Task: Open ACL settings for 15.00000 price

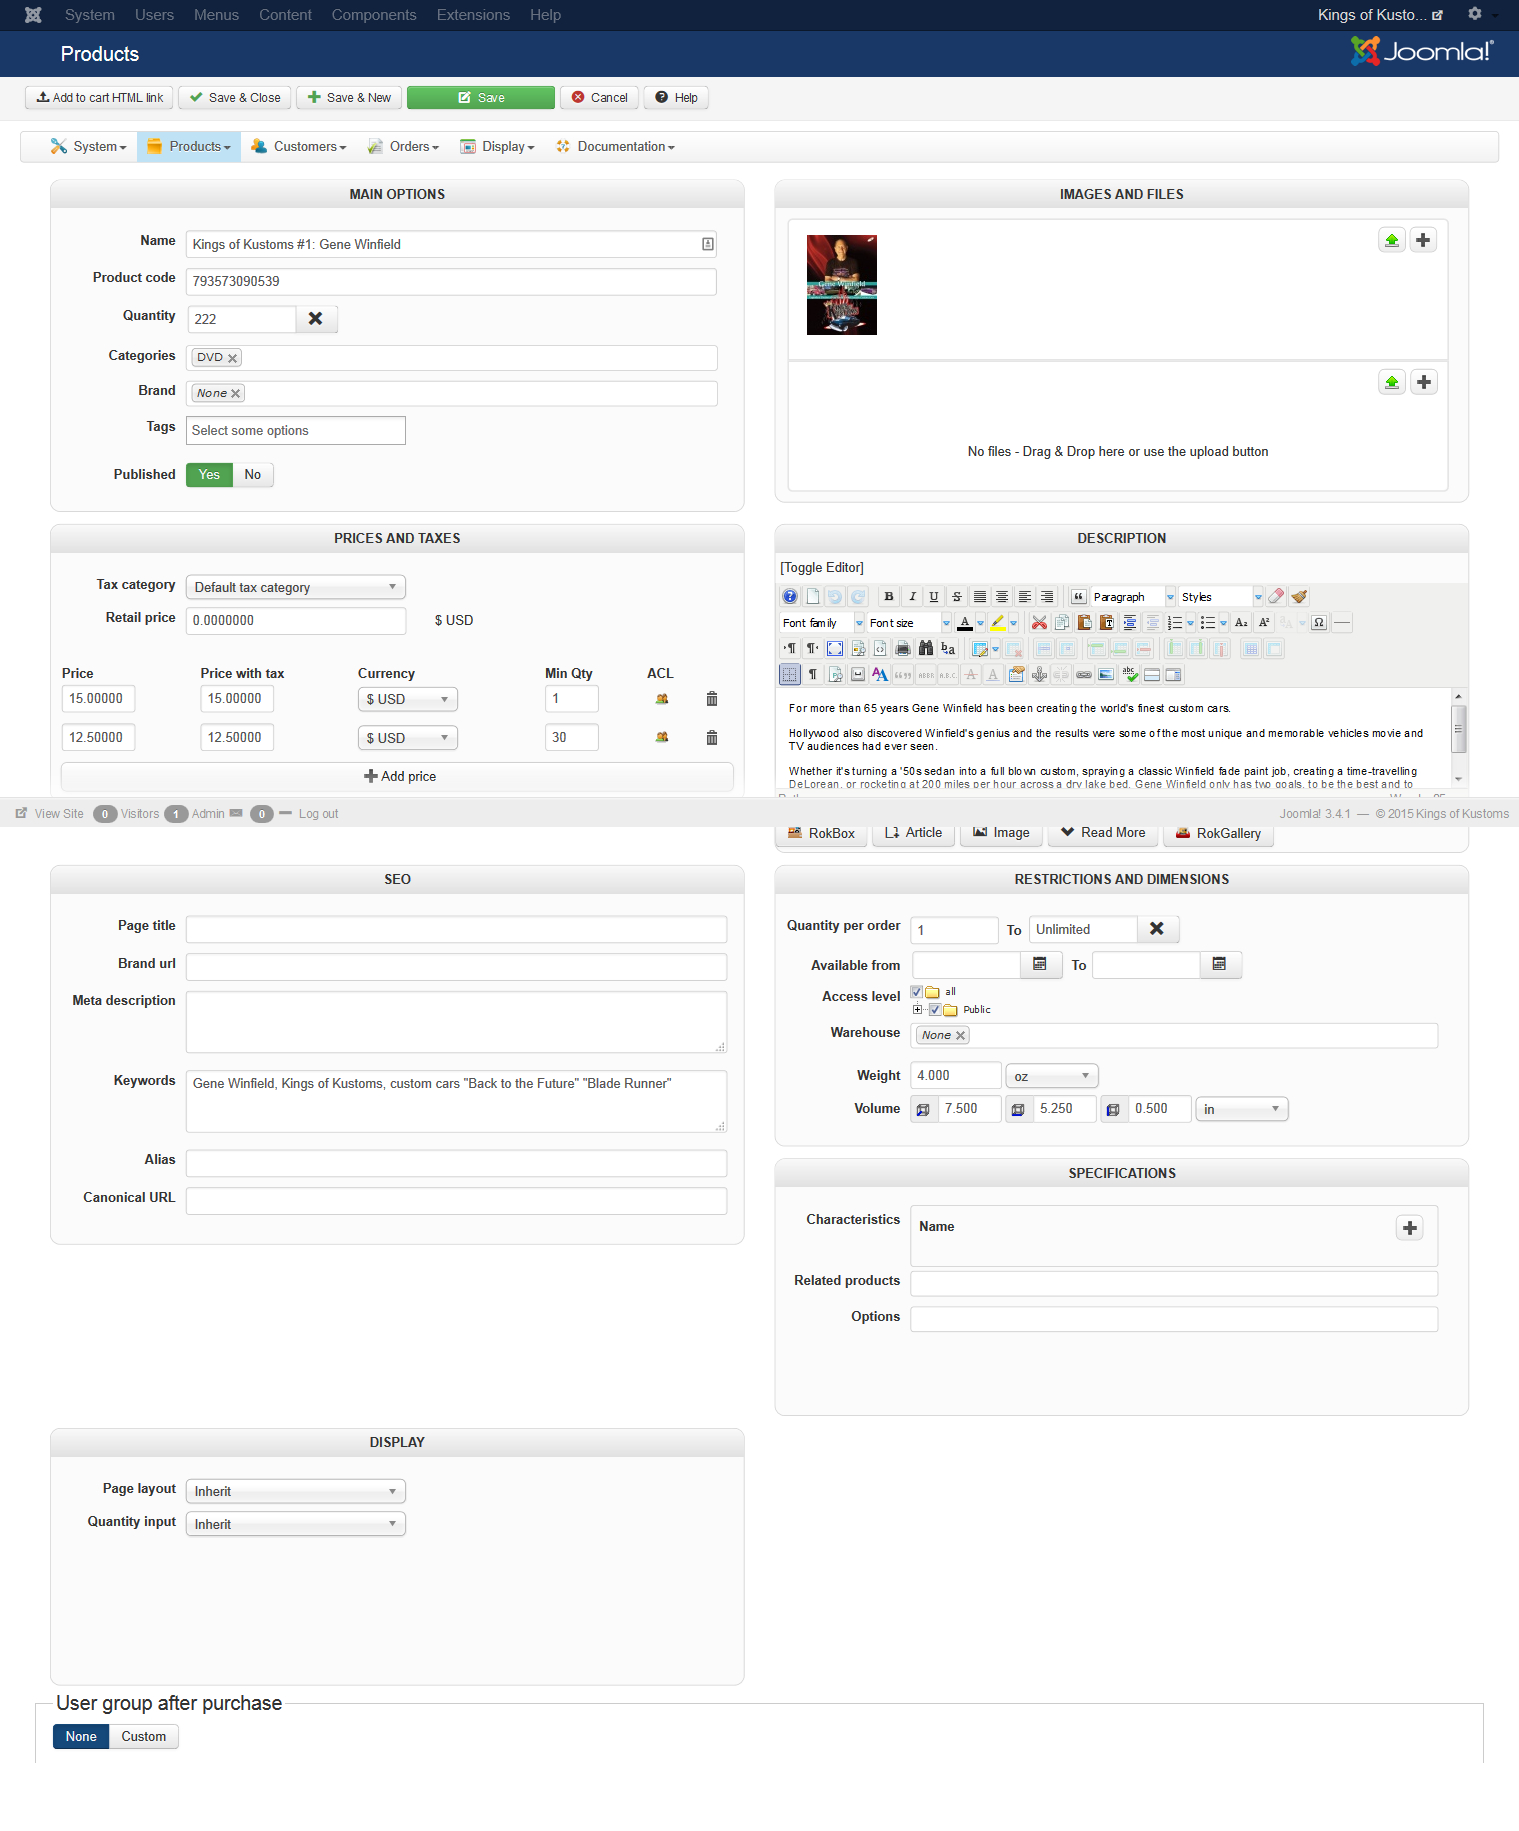Action: [x=662, y=699]
